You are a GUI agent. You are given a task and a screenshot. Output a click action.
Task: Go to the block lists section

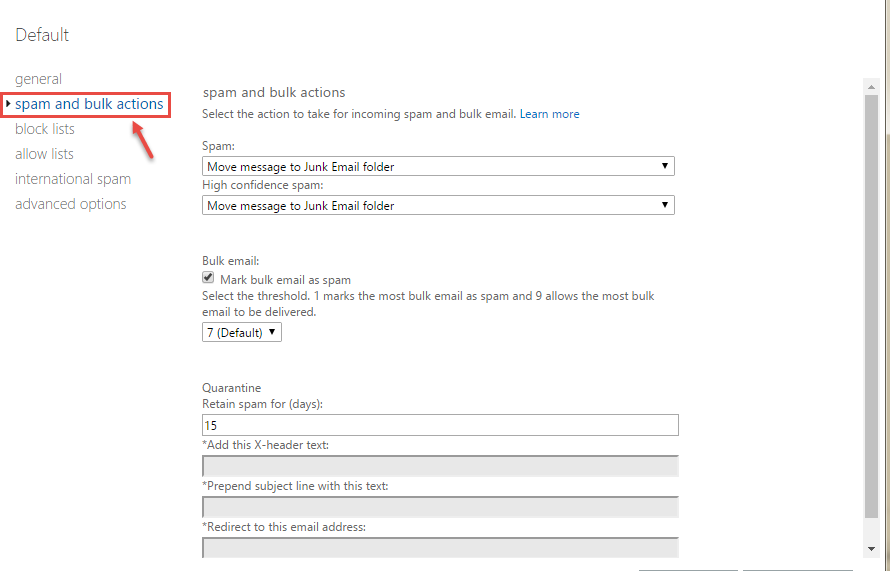coord(45,129)
